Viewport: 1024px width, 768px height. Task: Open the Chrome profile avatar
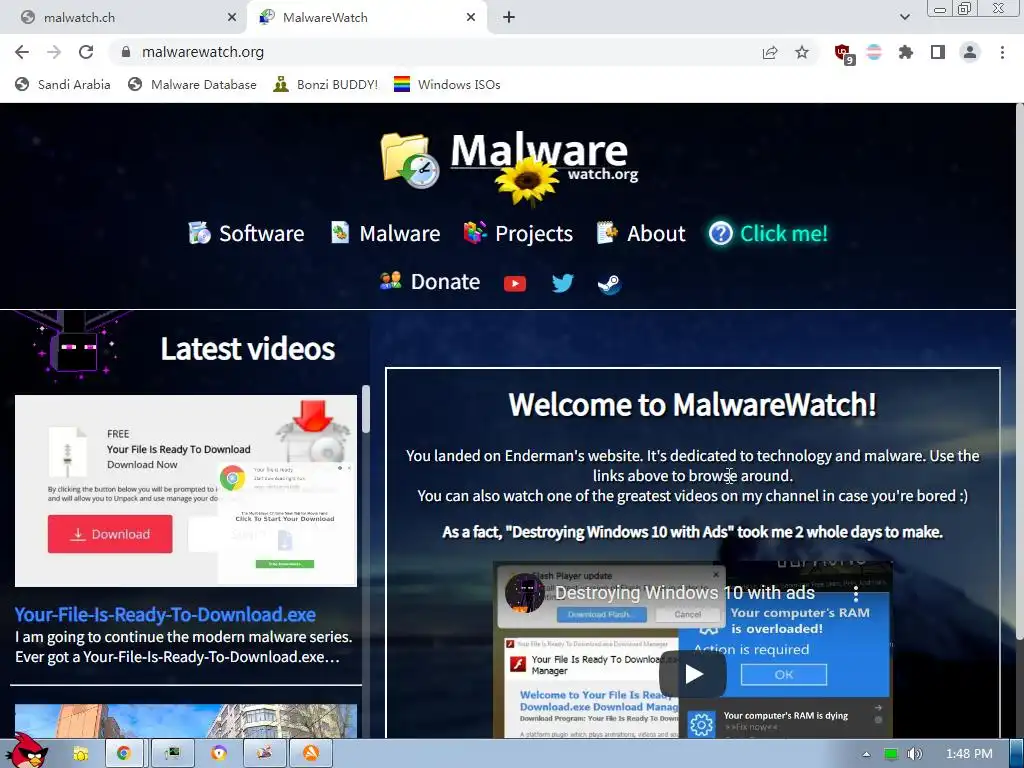(970, 52)
